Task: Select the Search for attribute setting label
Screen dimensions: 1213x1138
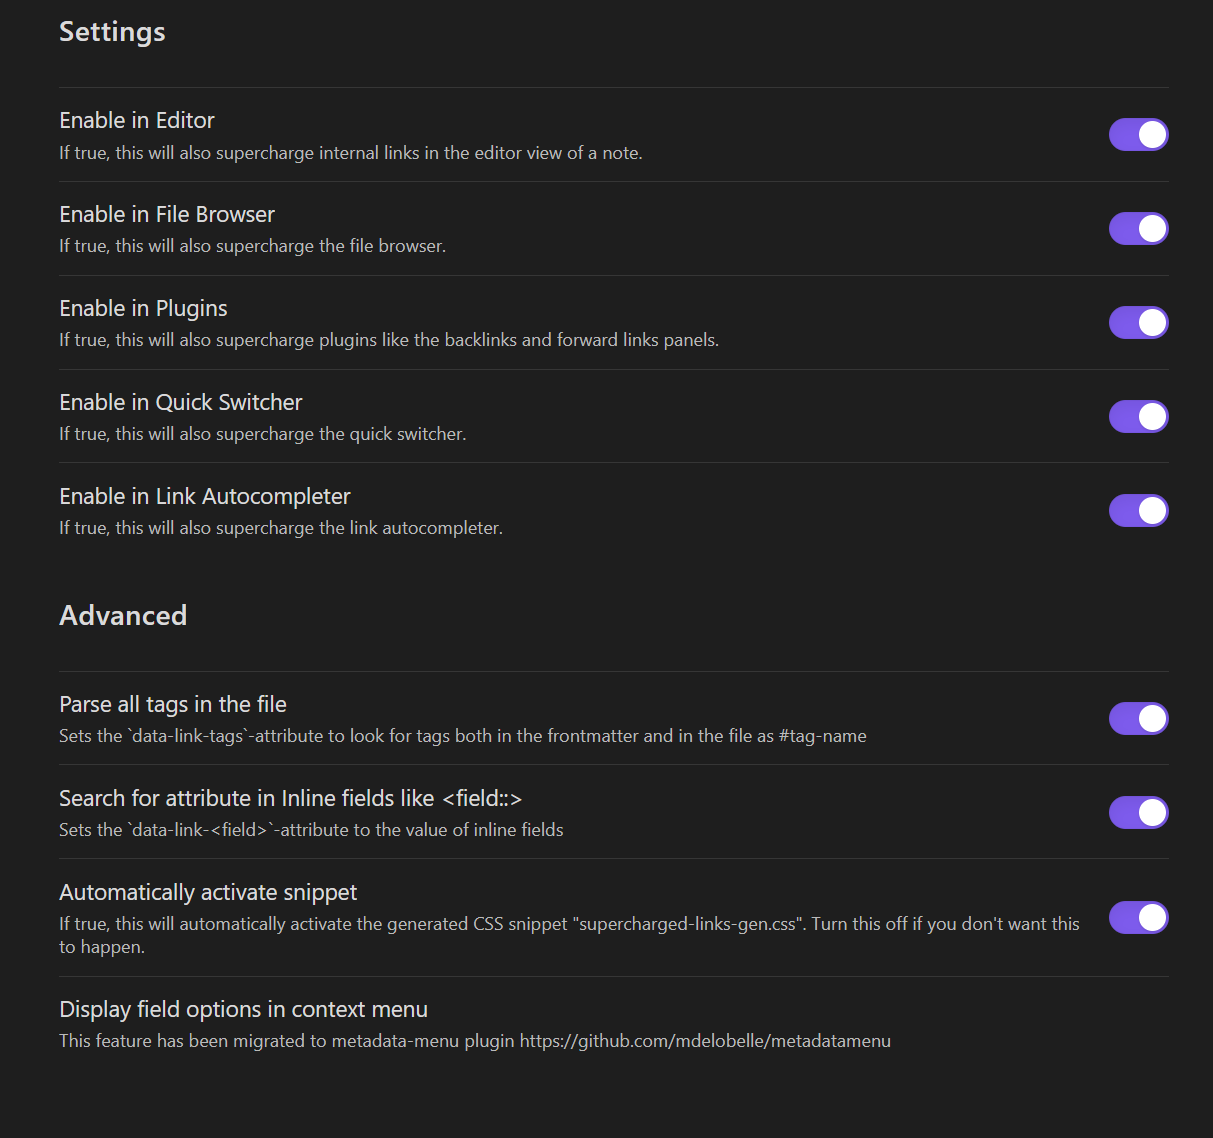Action: [290, 797]
